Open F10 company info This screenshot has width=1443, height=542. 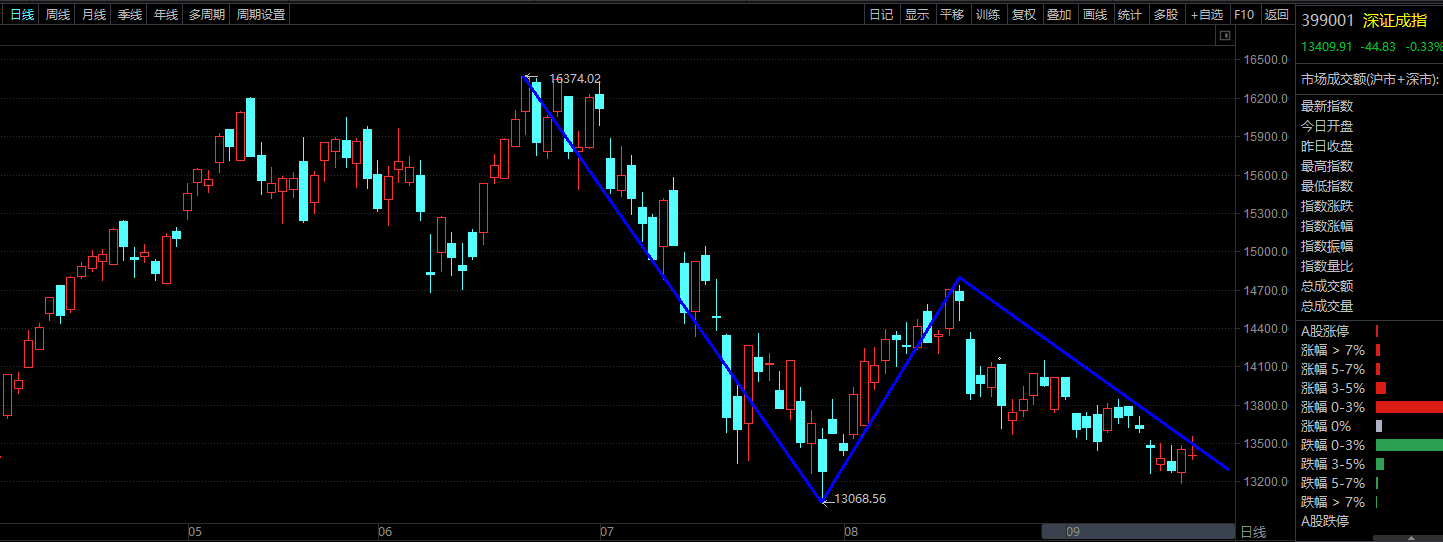tap(1244, 15)
